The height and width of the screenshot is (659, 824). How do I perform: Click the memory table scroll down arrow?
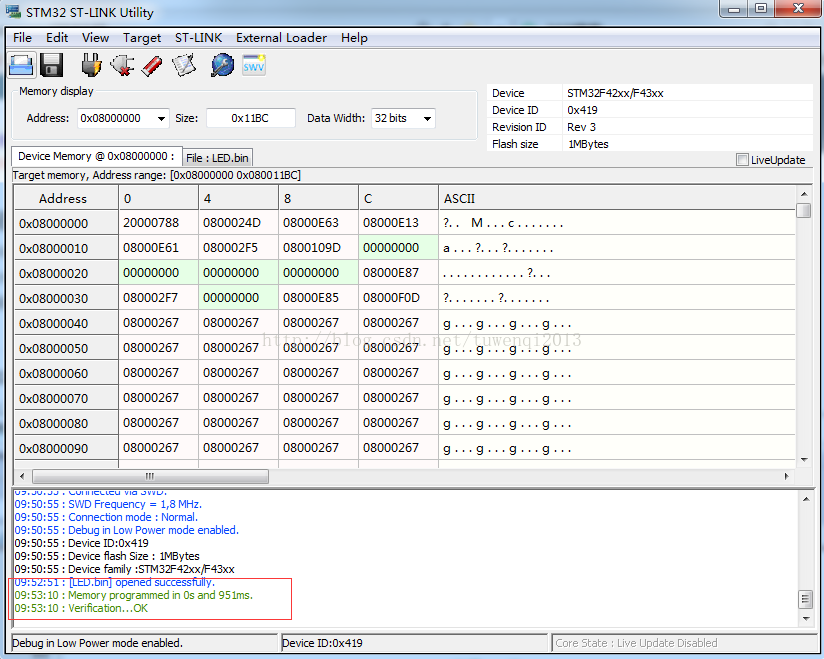[804, 460]
